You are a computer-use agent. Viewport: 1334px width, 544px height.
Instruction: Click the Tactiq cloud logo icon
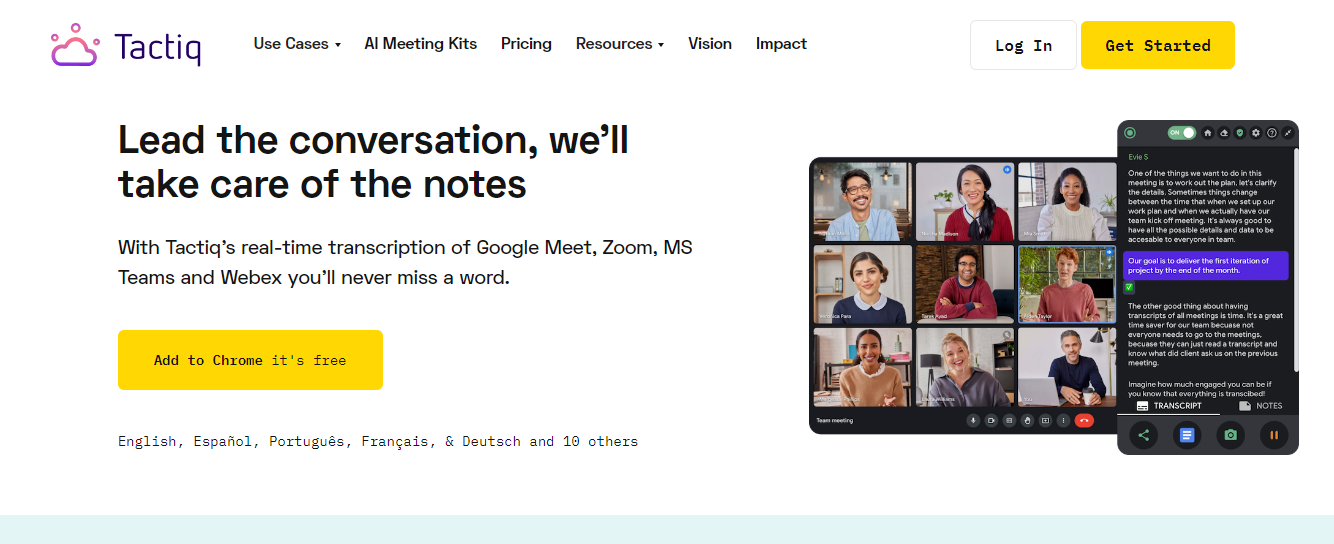74,45
